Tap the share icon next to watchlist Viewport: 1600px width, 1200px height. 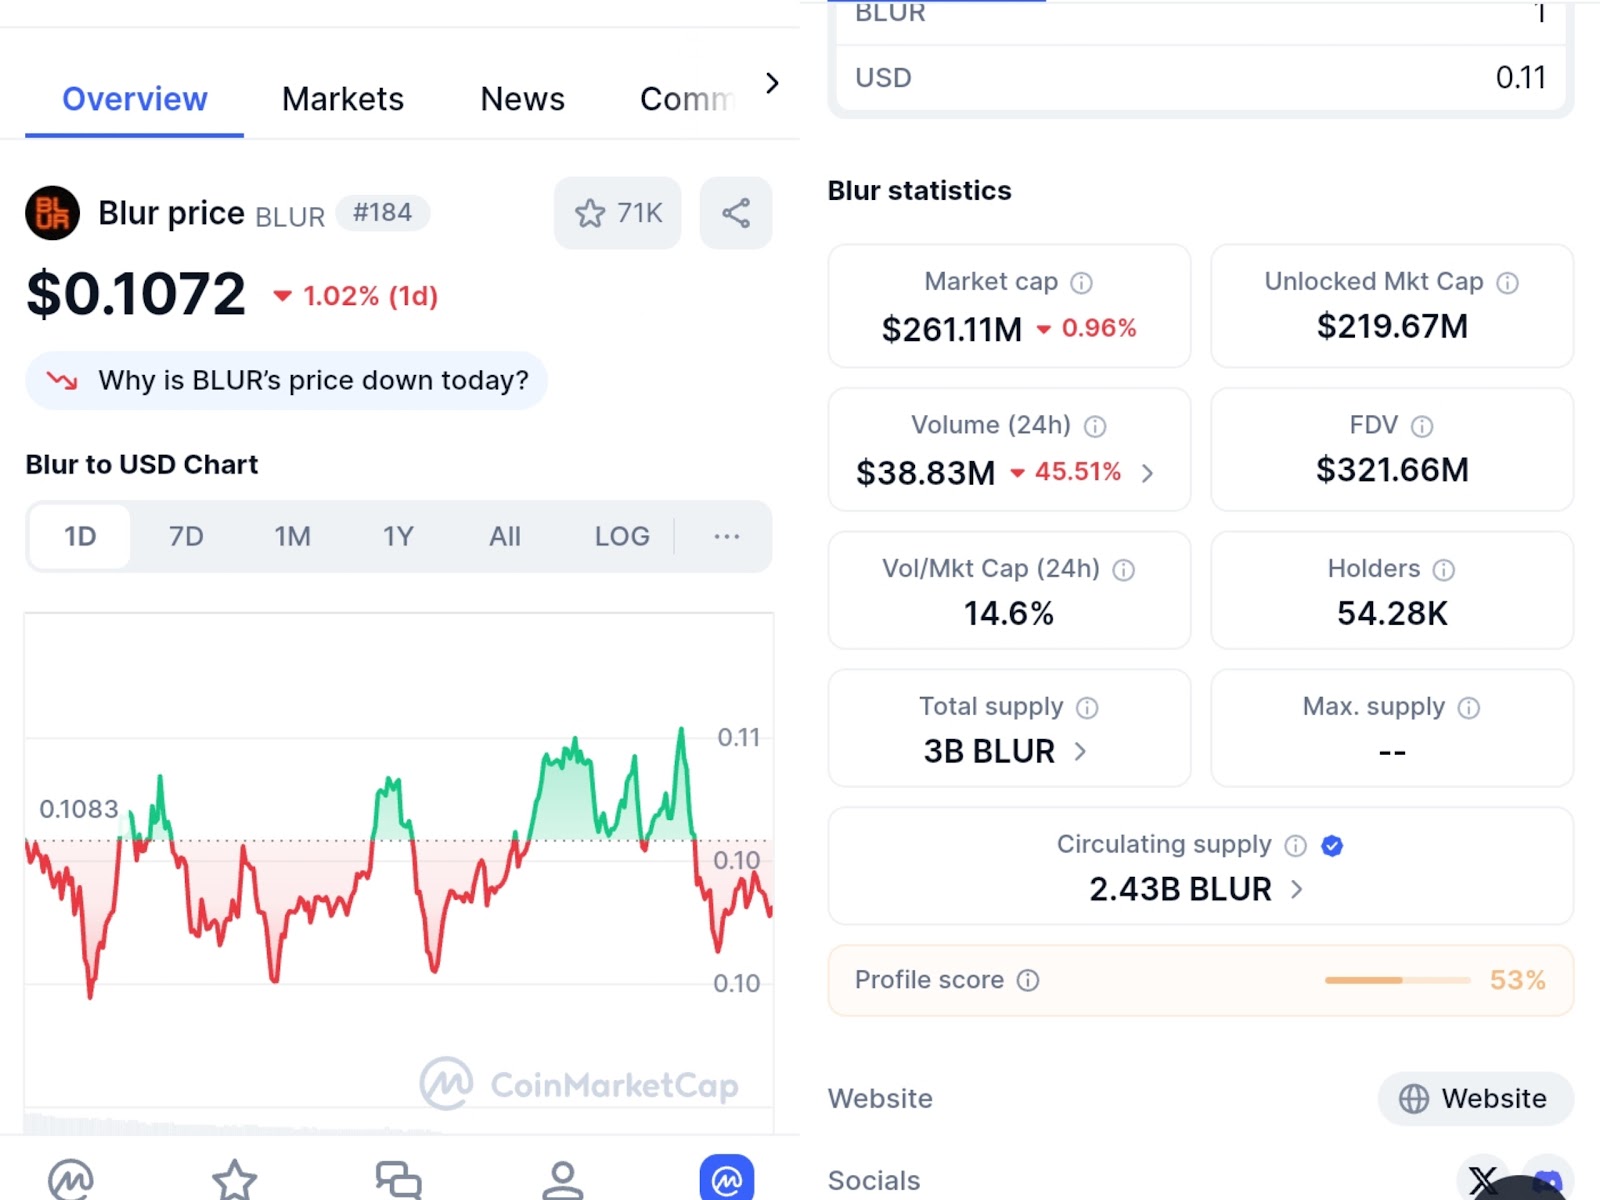(736, 213)
